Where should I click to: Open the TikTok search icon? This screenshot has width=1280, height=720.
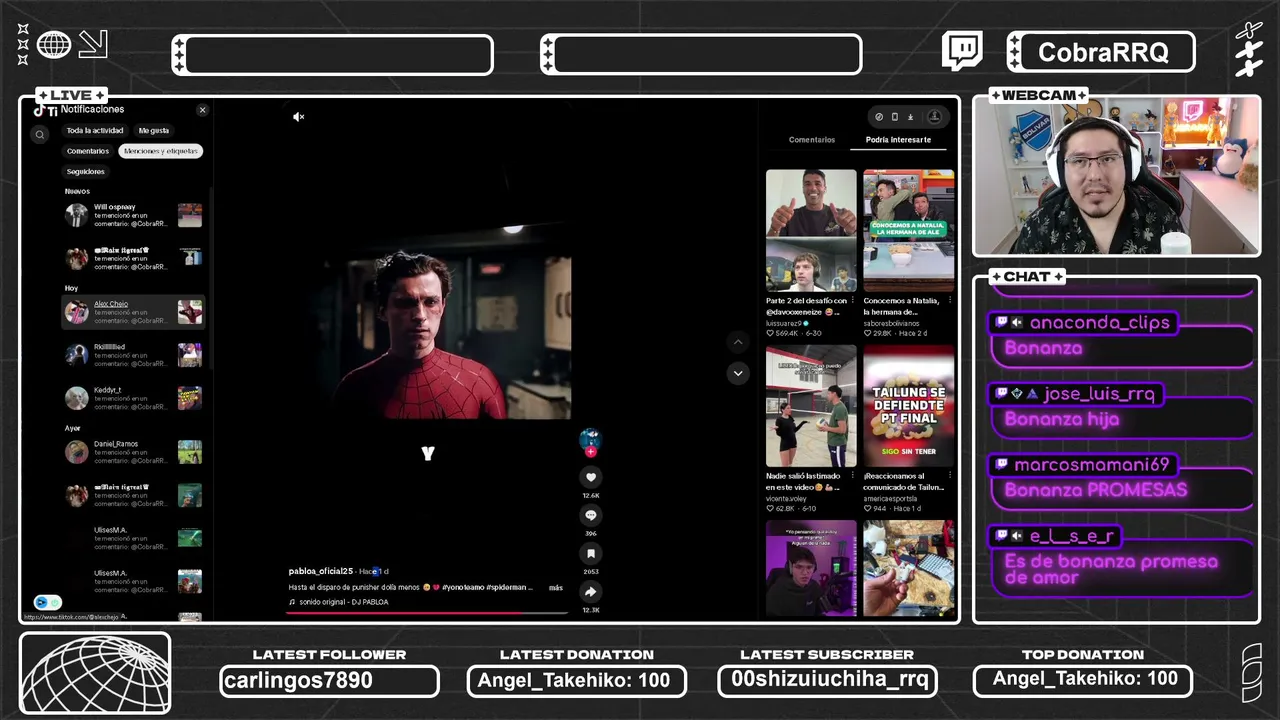[40, 134]
